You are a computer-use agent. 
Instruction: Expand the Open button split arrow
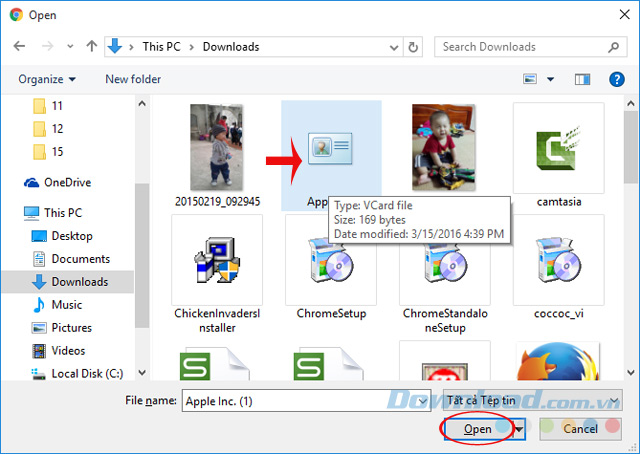tap(519, 430)
